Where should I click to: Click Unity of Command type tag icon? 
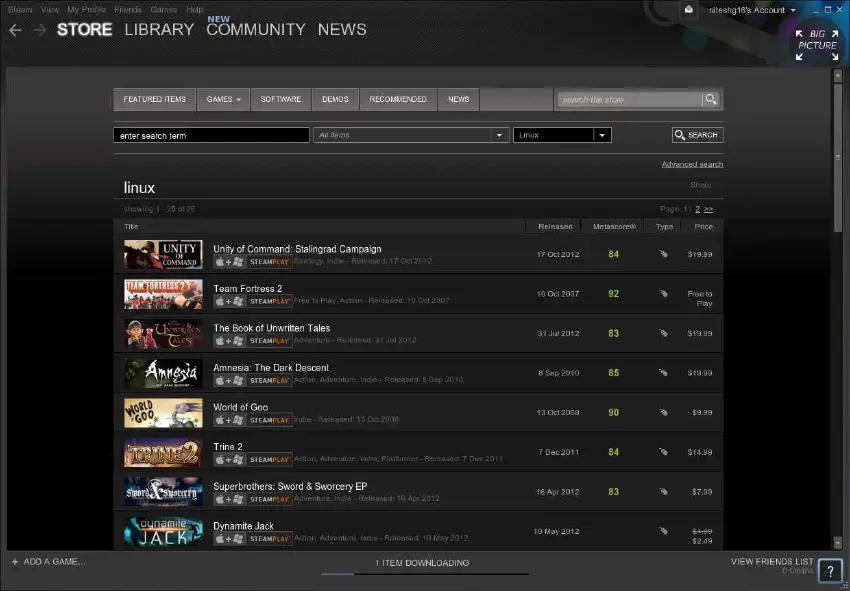(x=663, y=254)
